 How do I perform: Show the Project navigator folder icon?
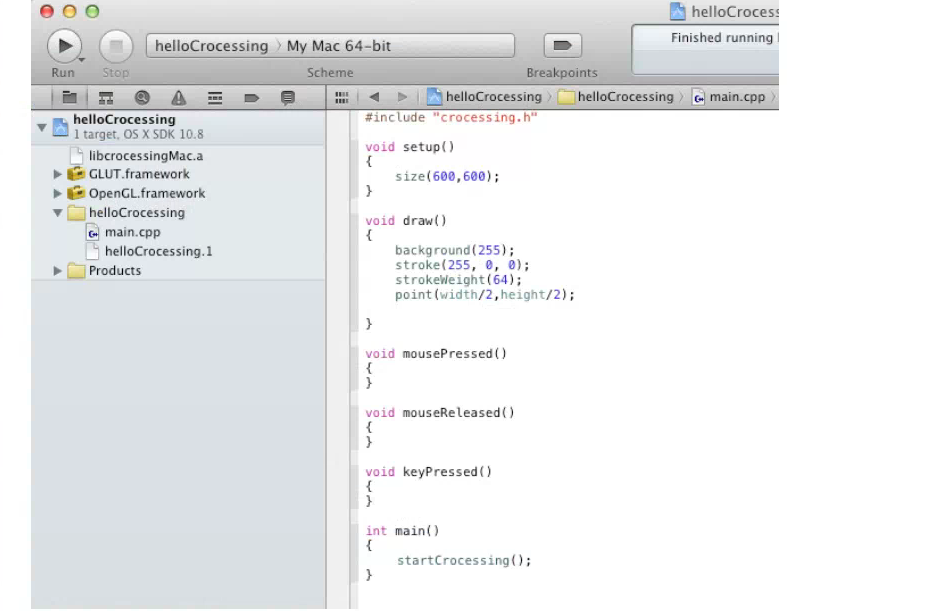[x=70, y=98]
